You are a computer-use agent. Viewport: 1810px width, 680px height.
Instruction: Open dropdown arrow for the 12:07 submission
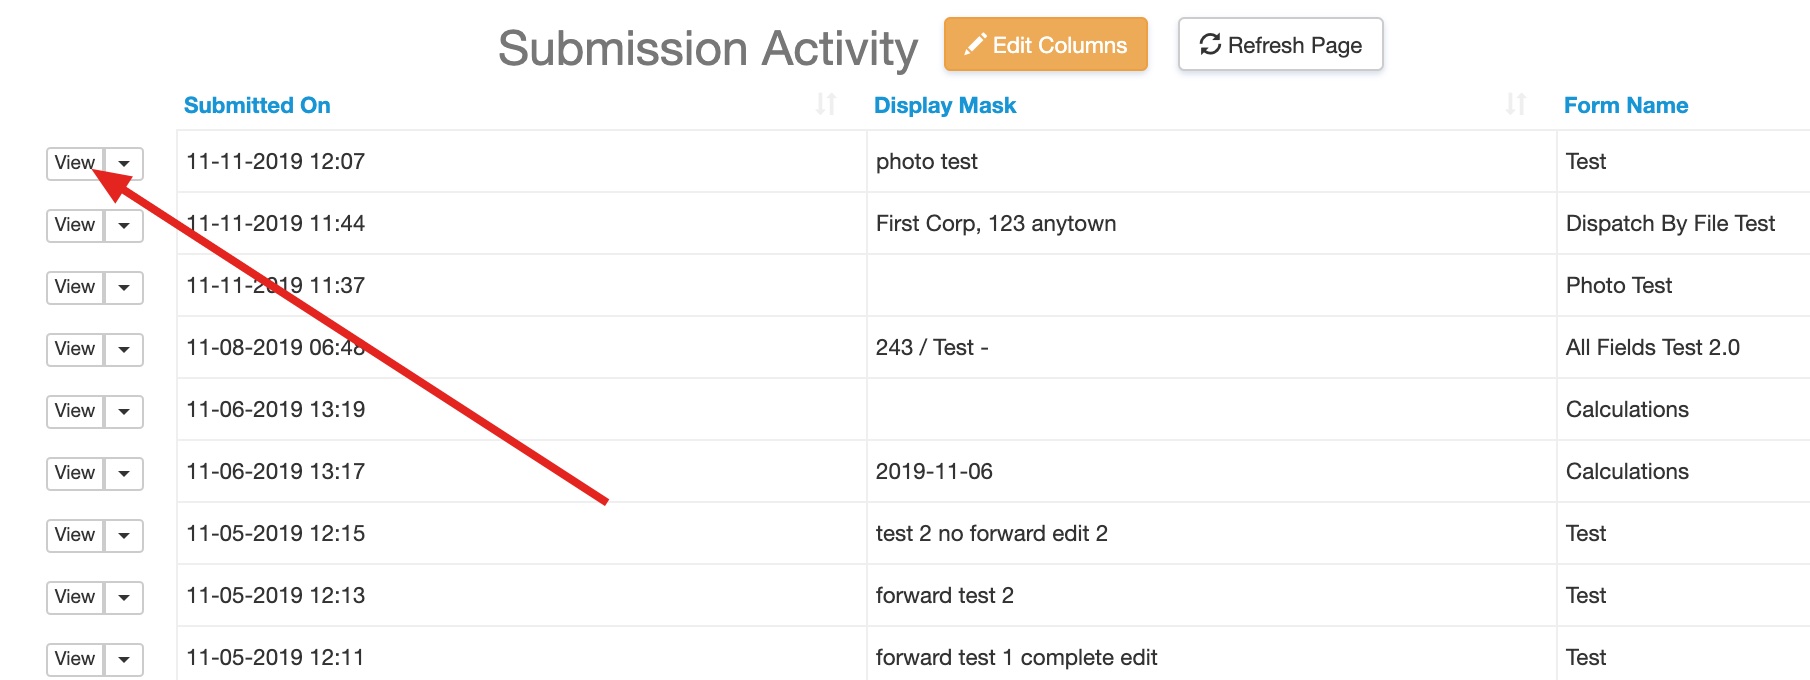point(124,163)
